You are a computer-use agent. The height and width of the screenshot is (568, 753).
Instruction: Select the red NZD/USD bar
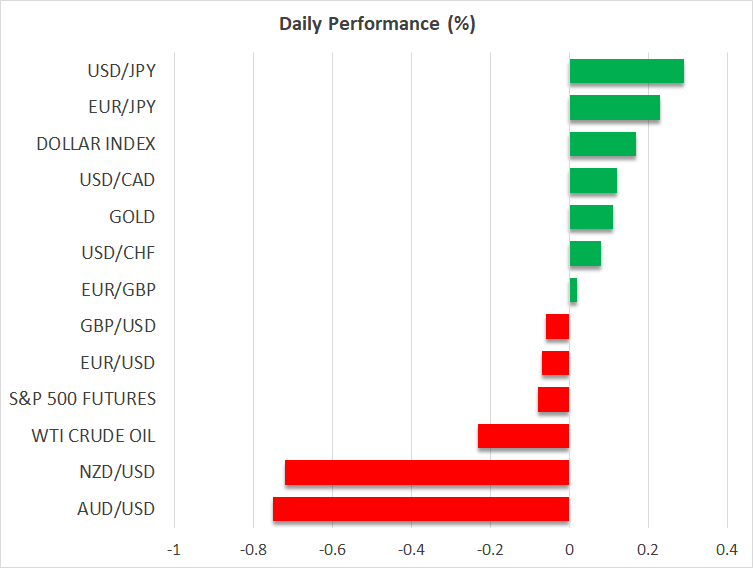point(427,472)
